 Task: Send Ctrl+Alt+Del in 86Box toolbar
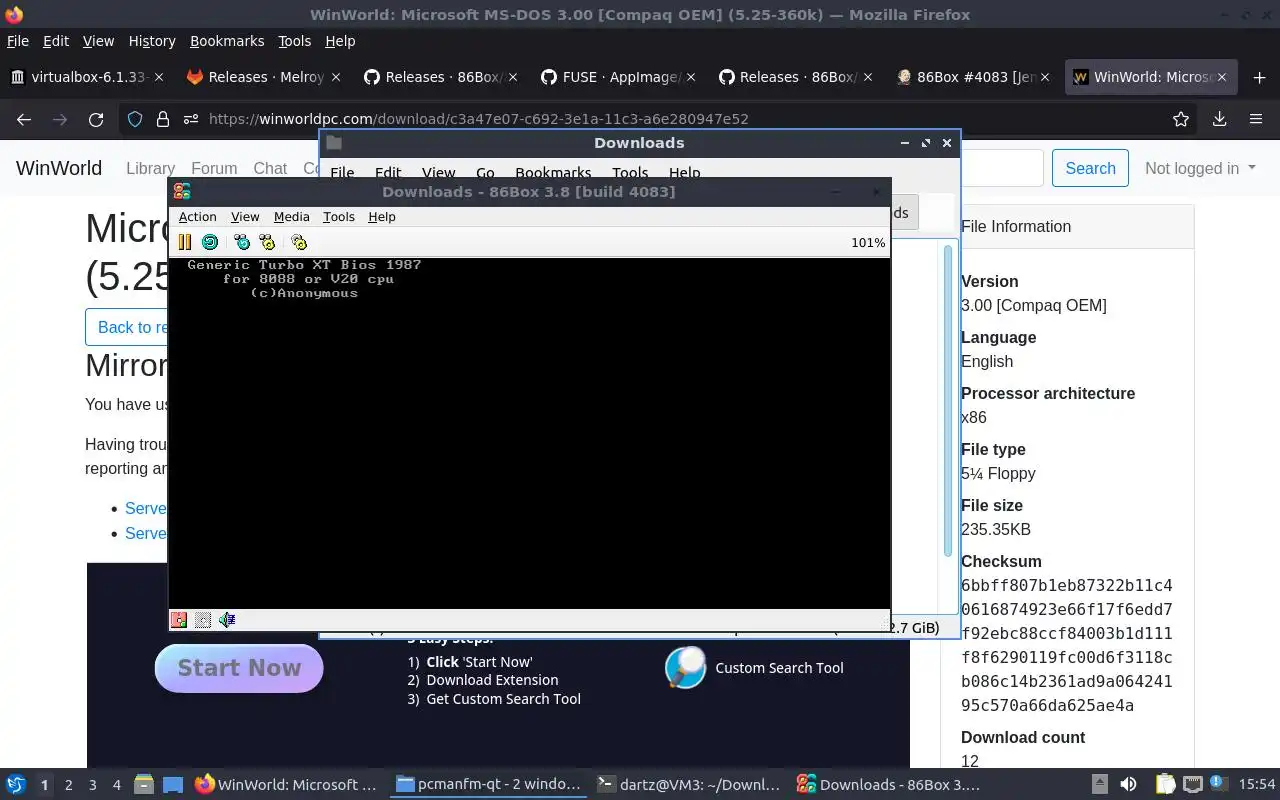tap(242, 242)
